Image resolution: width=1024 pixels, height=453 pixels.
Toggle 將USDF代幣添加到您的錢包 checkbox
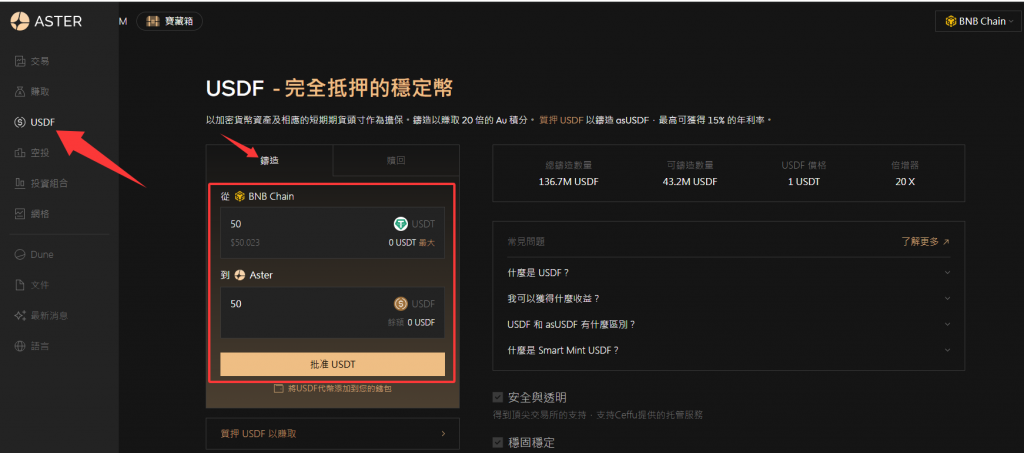(x=279, y=388)
